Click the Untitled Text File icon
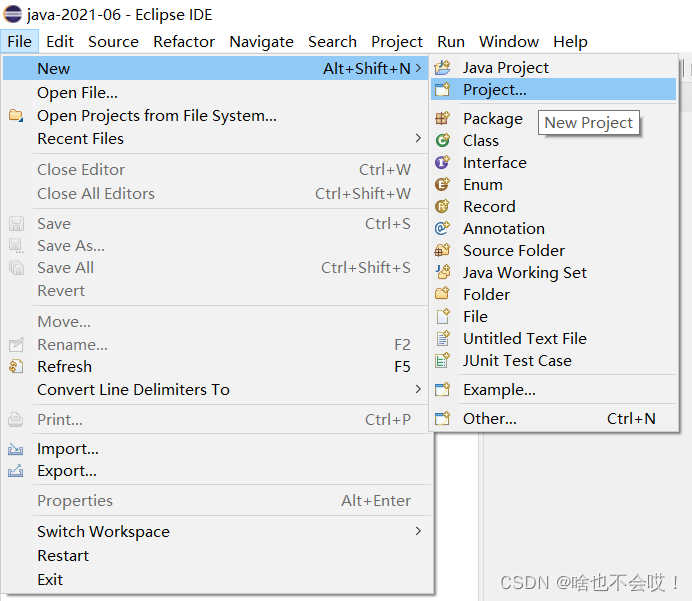 442,338
